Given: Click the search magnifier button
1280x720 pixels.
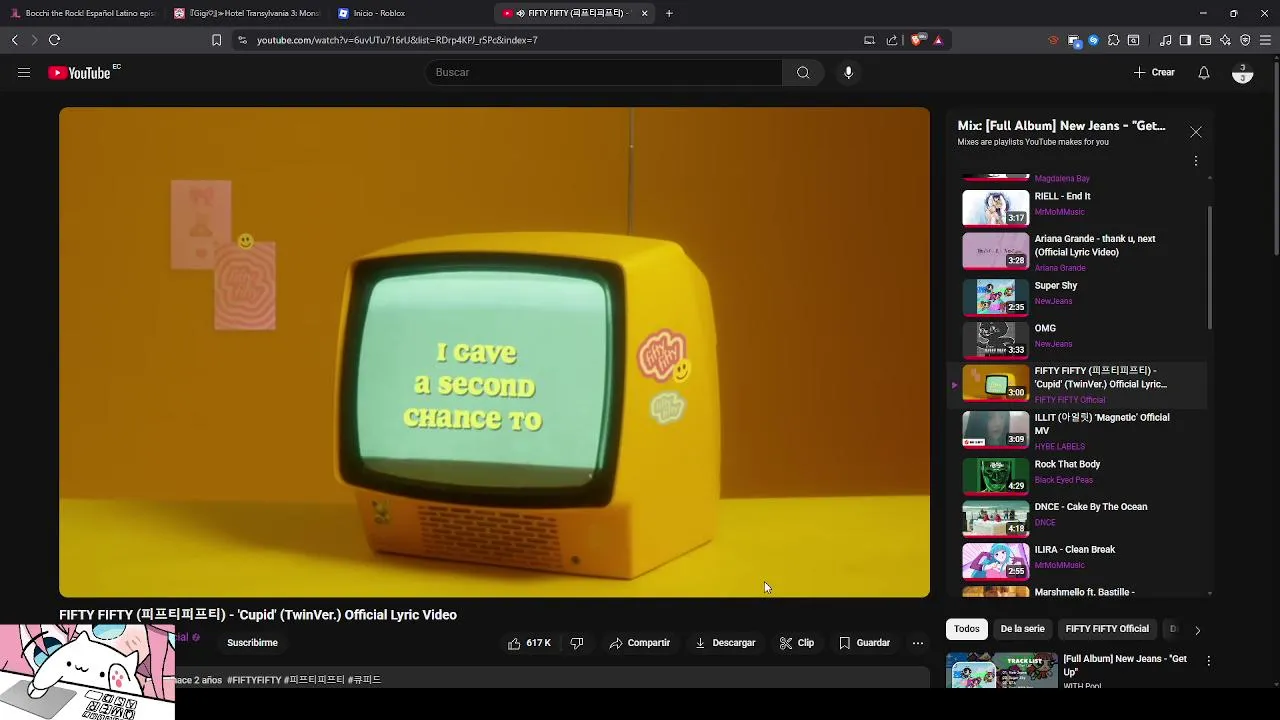Looking at the screenshot, I should point(803,72).
